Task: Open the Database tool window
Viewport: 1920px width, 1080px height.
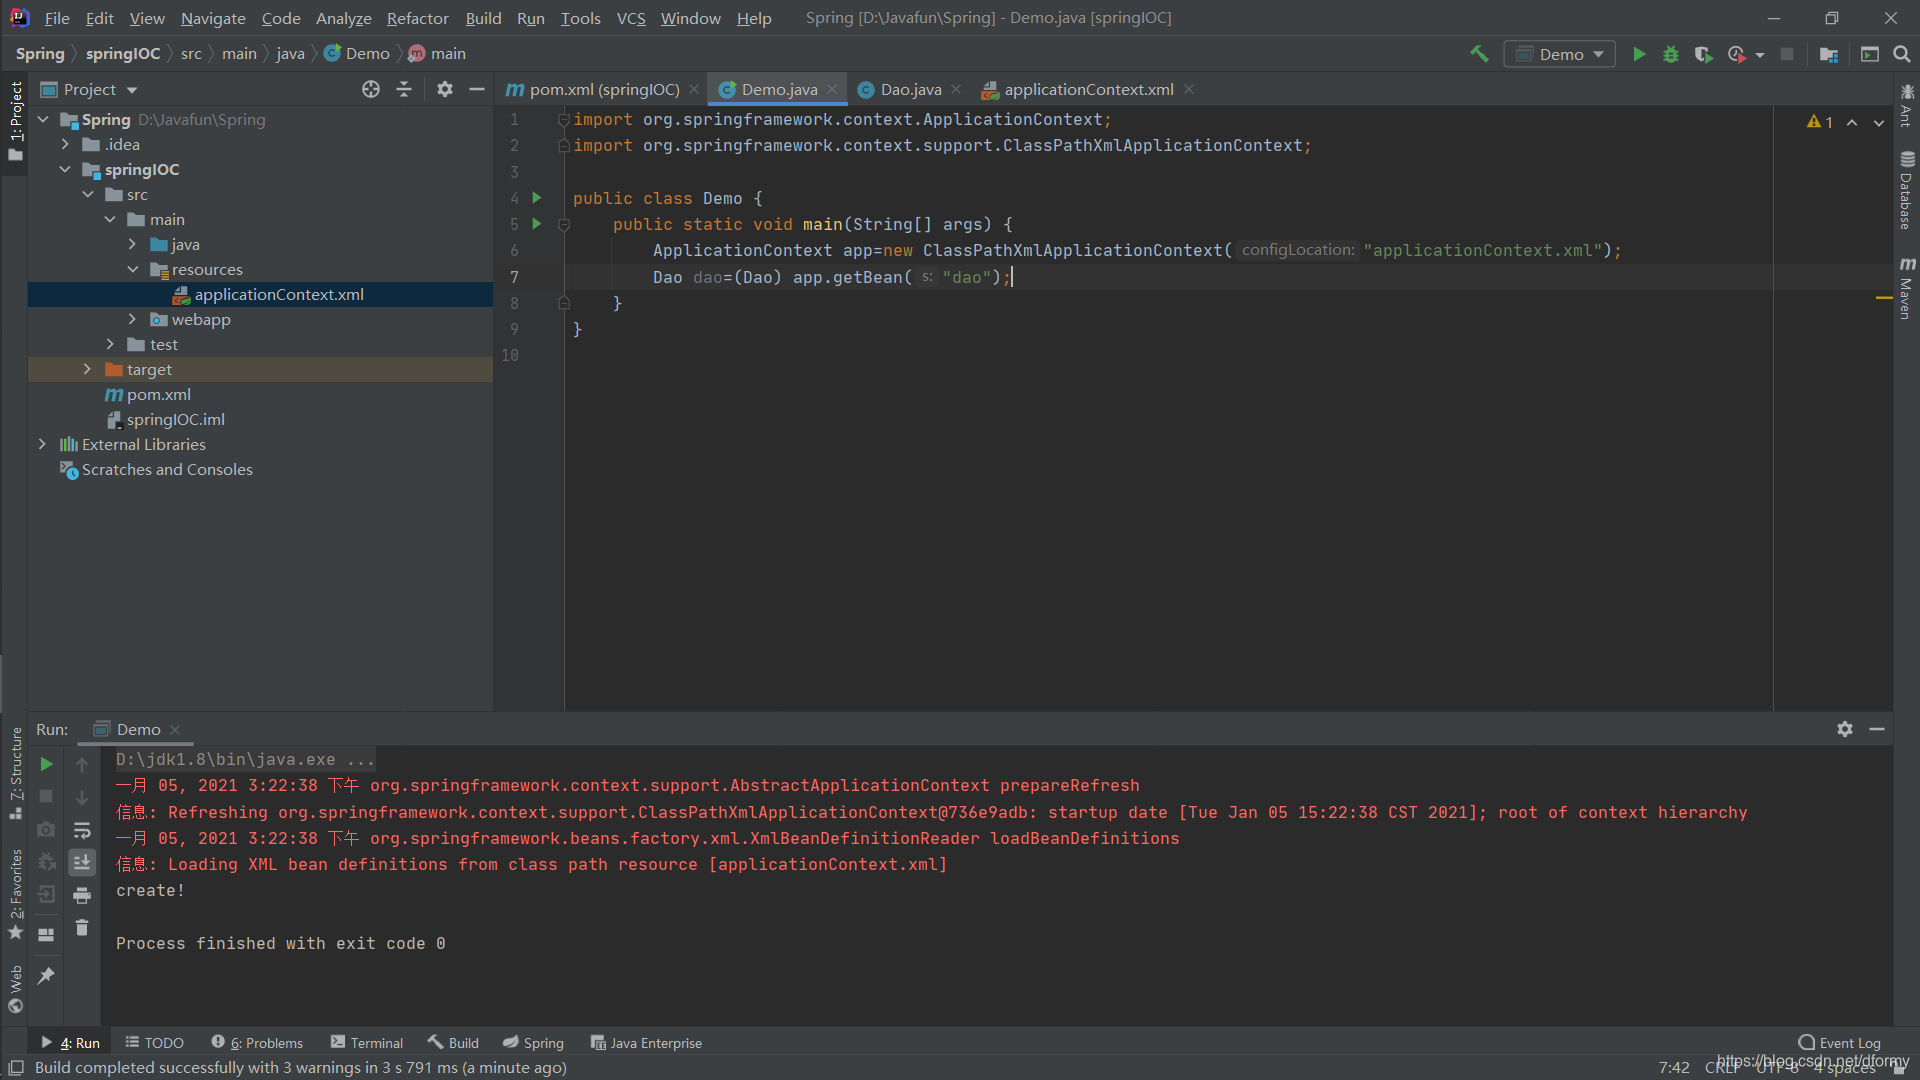Action: [1907, 191]
